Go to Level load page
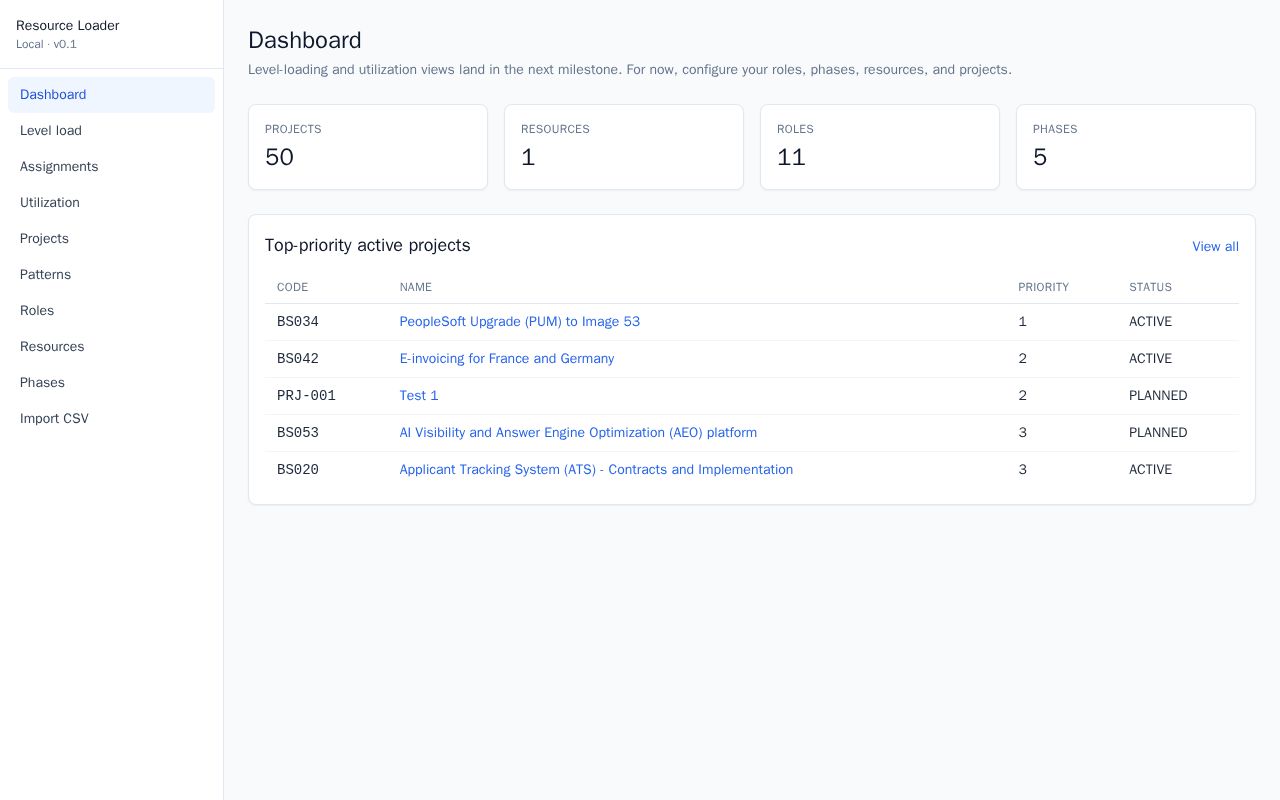This screenshot has width=1280, height=800. click(111, 131)
